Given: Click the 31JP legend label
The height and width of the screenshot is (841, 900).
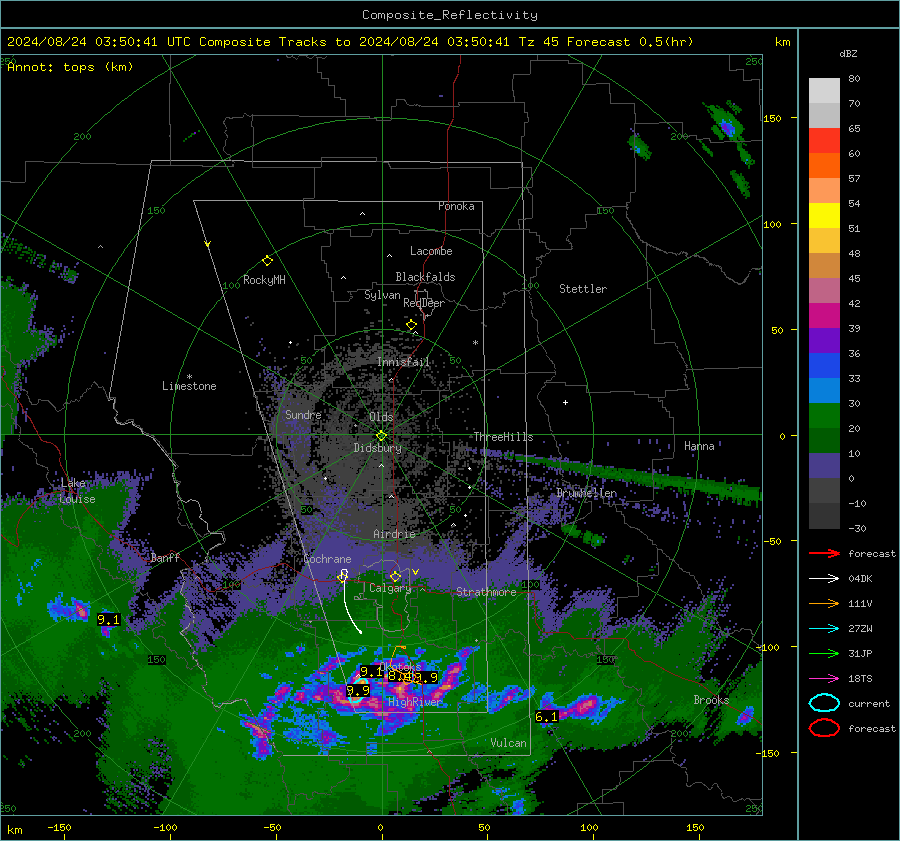Looking at the screenshot, I should (860, 653).
